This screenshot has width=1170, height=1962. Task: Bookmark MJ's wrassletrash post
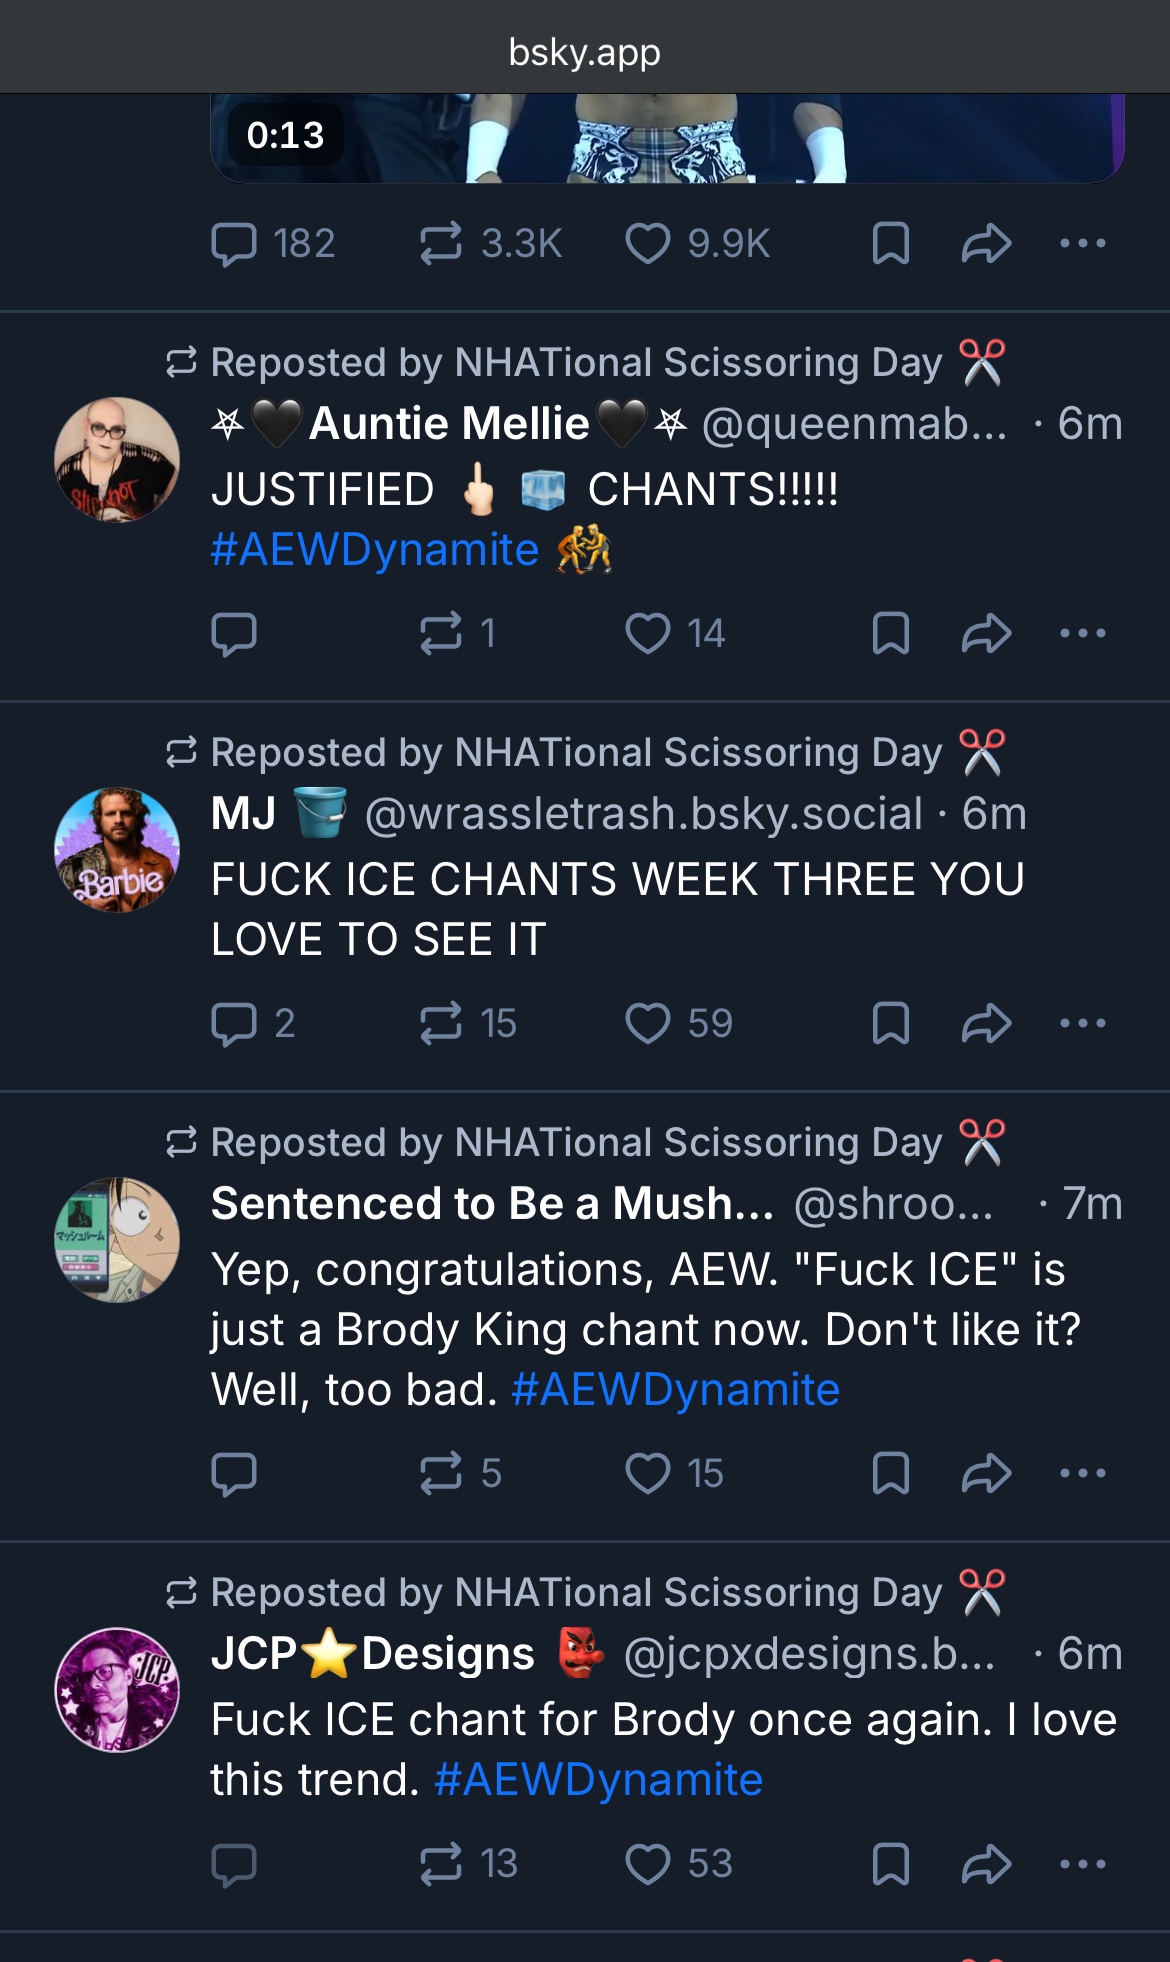point(890,1023)
